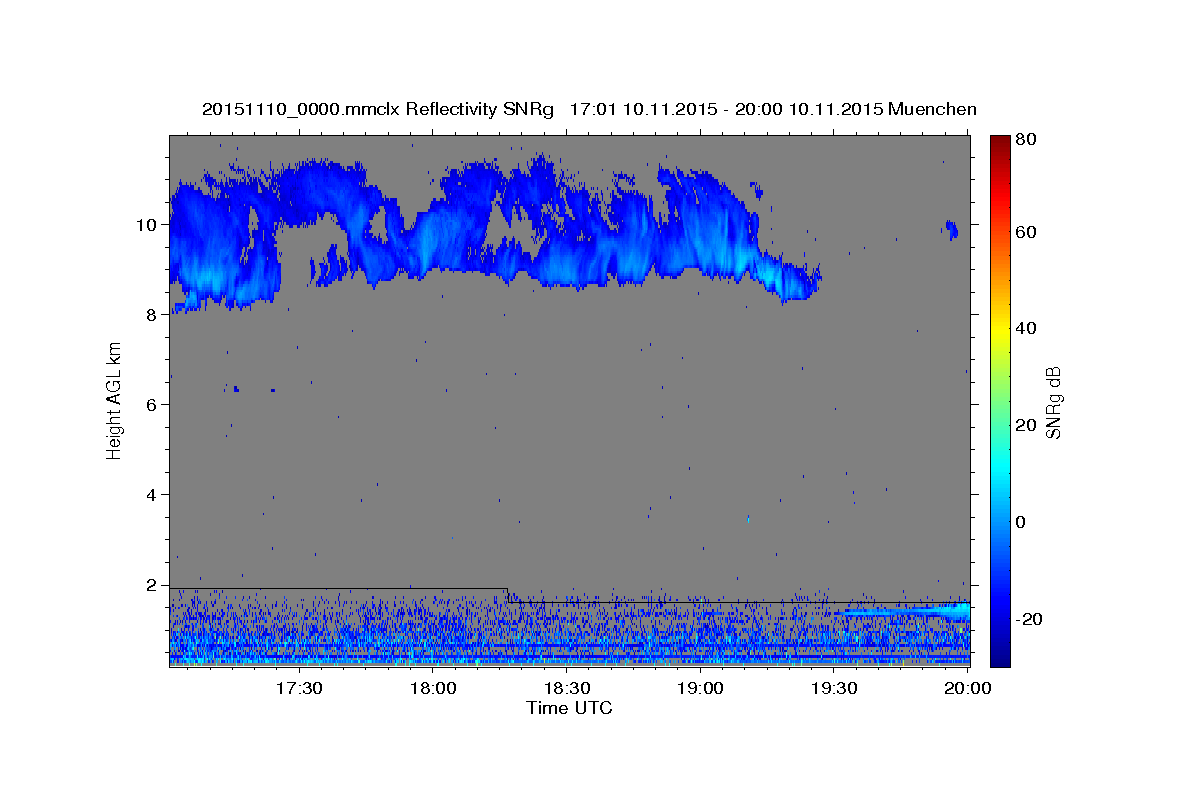Image resolution: width=1200 pixels, height=800 pixels.
Task: Click the 19:00 time tick label
Action: (x=701, y=688)
